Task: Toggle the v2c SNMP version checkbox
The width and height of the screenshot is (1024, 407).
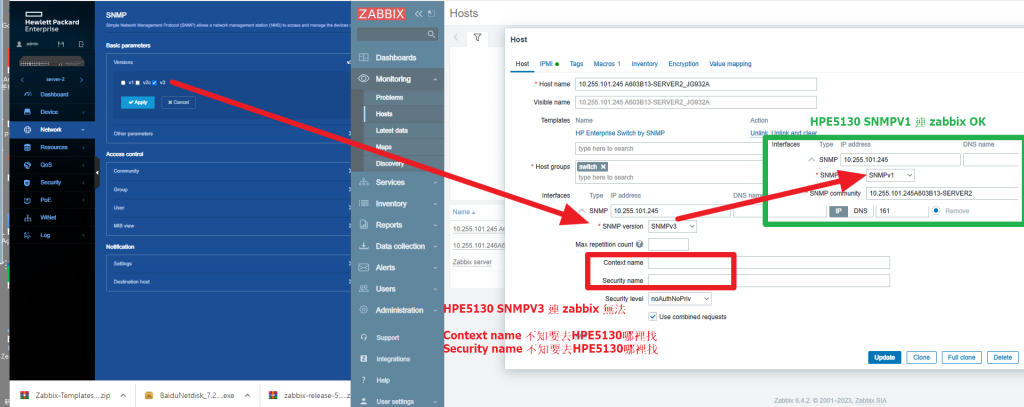Action: (x=138, y=83)
